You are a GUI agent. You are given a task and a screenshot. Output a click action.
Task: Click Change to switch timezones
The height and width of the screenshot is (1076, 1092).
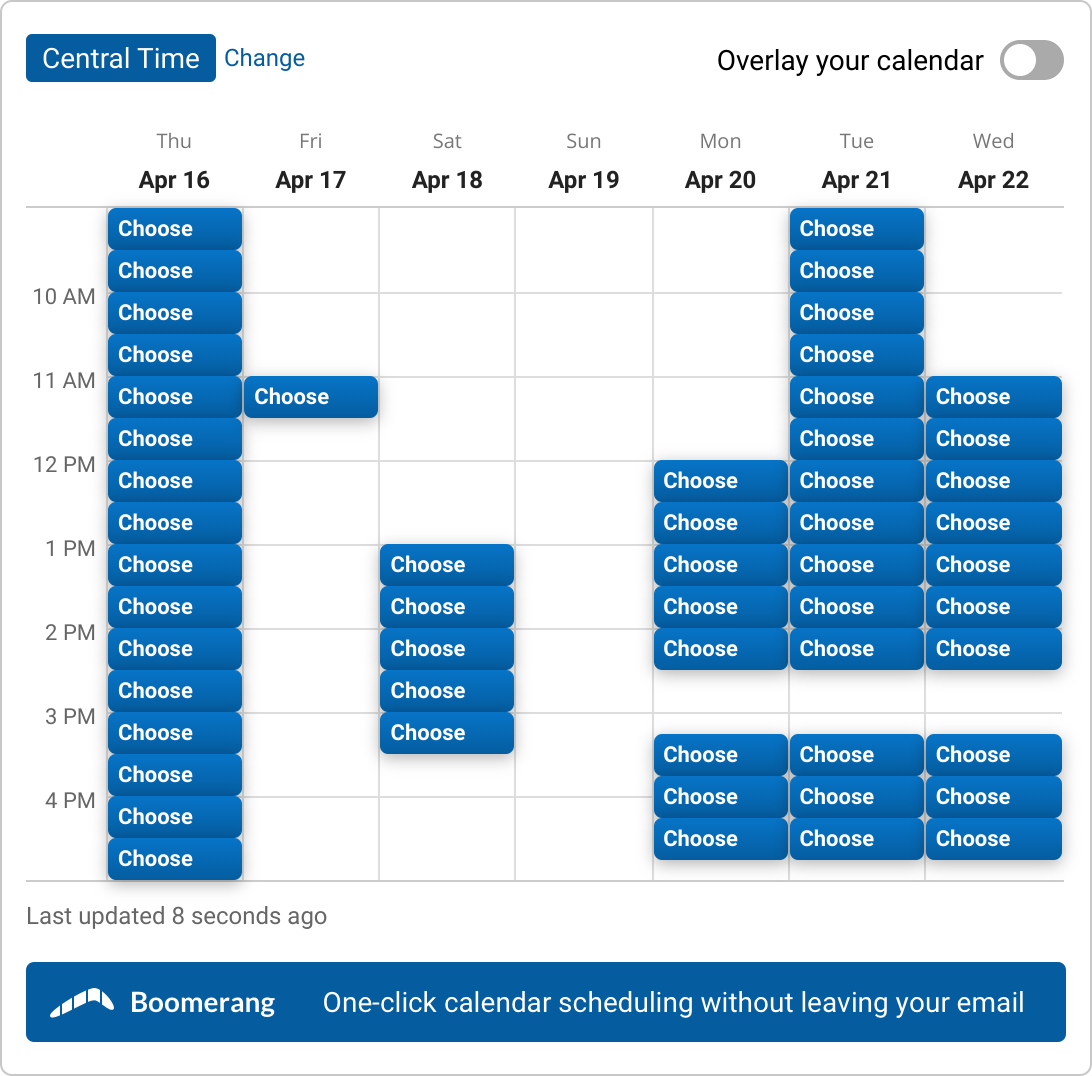tap(264, 58)
